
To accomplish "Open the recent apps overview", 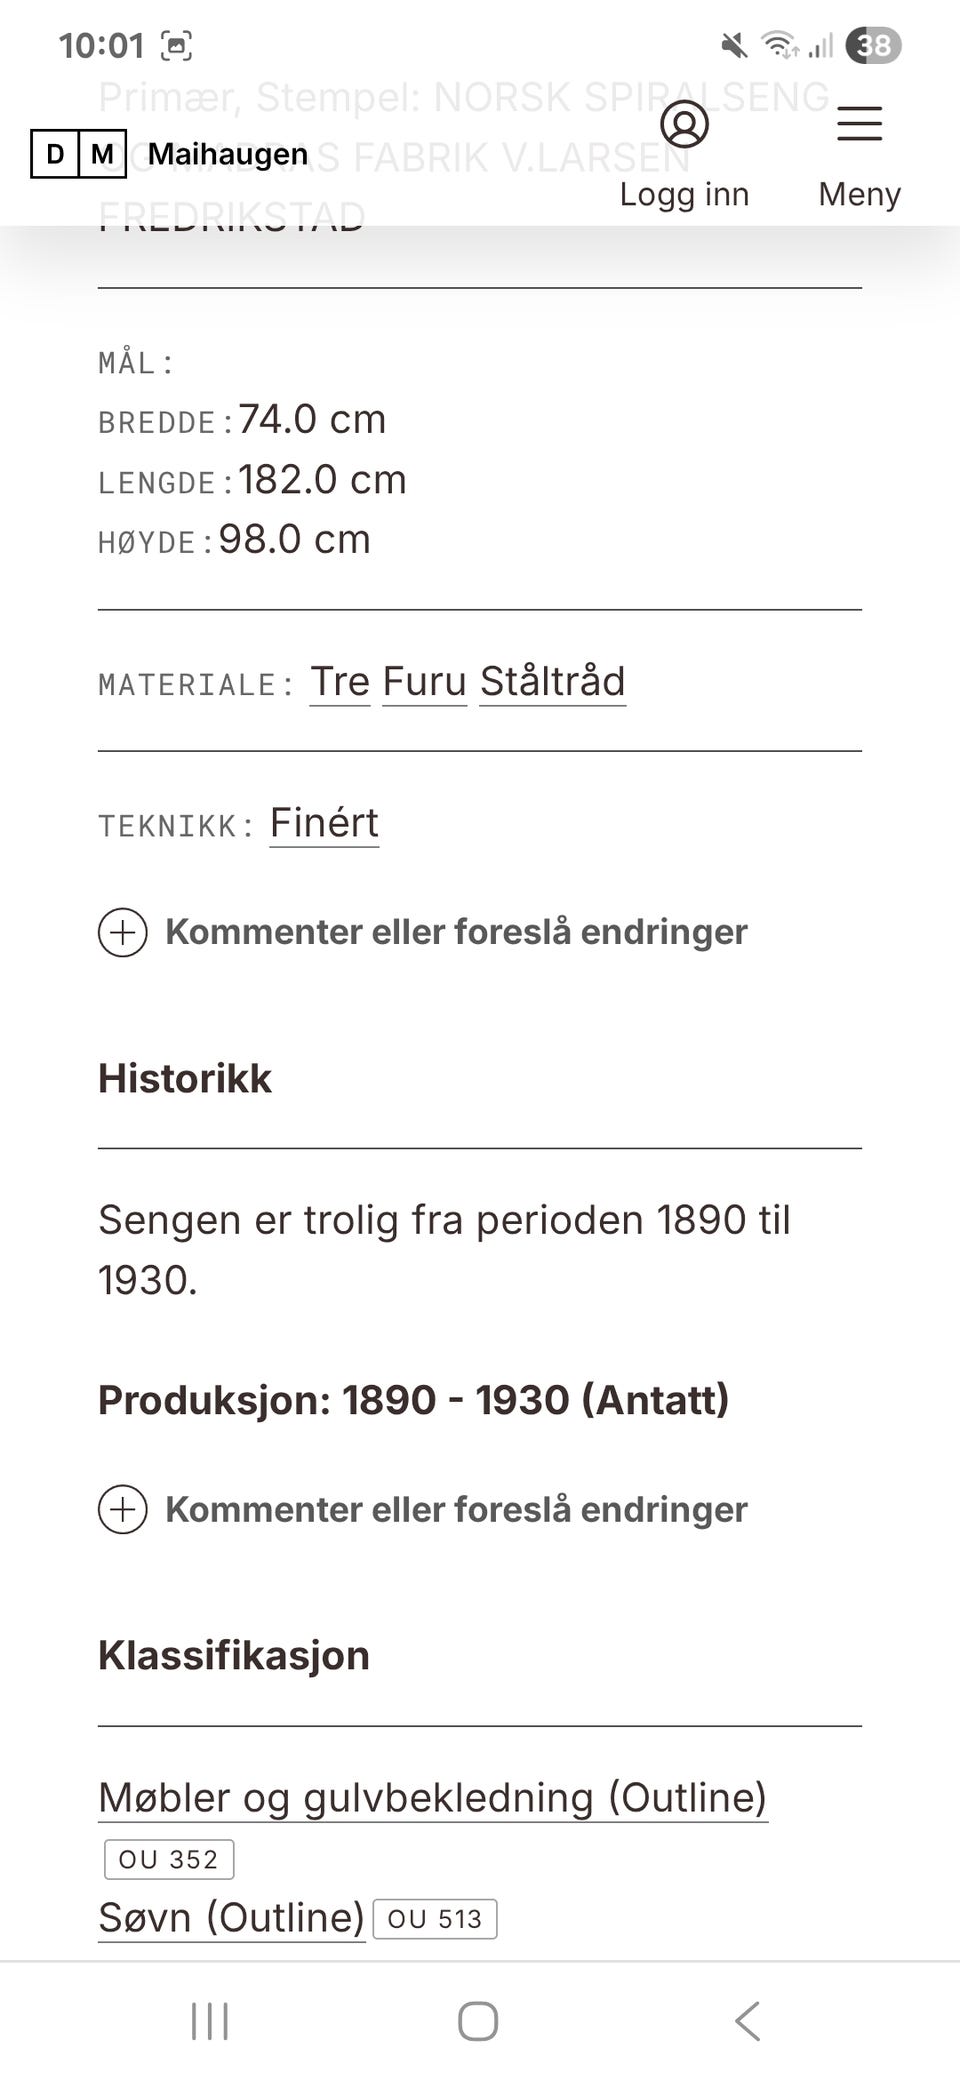I will pos(210,2020).
